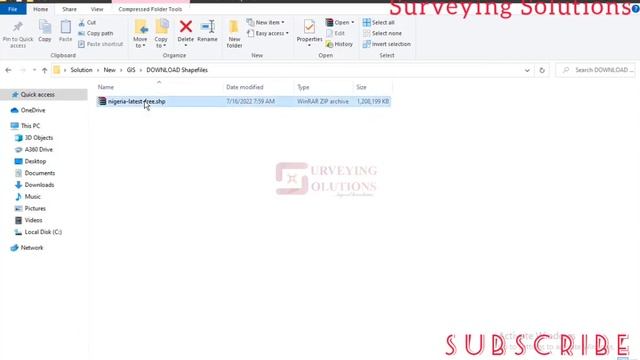Click the WinRAR archive file icon
The image size is (640, 360).
click(102, 101)
